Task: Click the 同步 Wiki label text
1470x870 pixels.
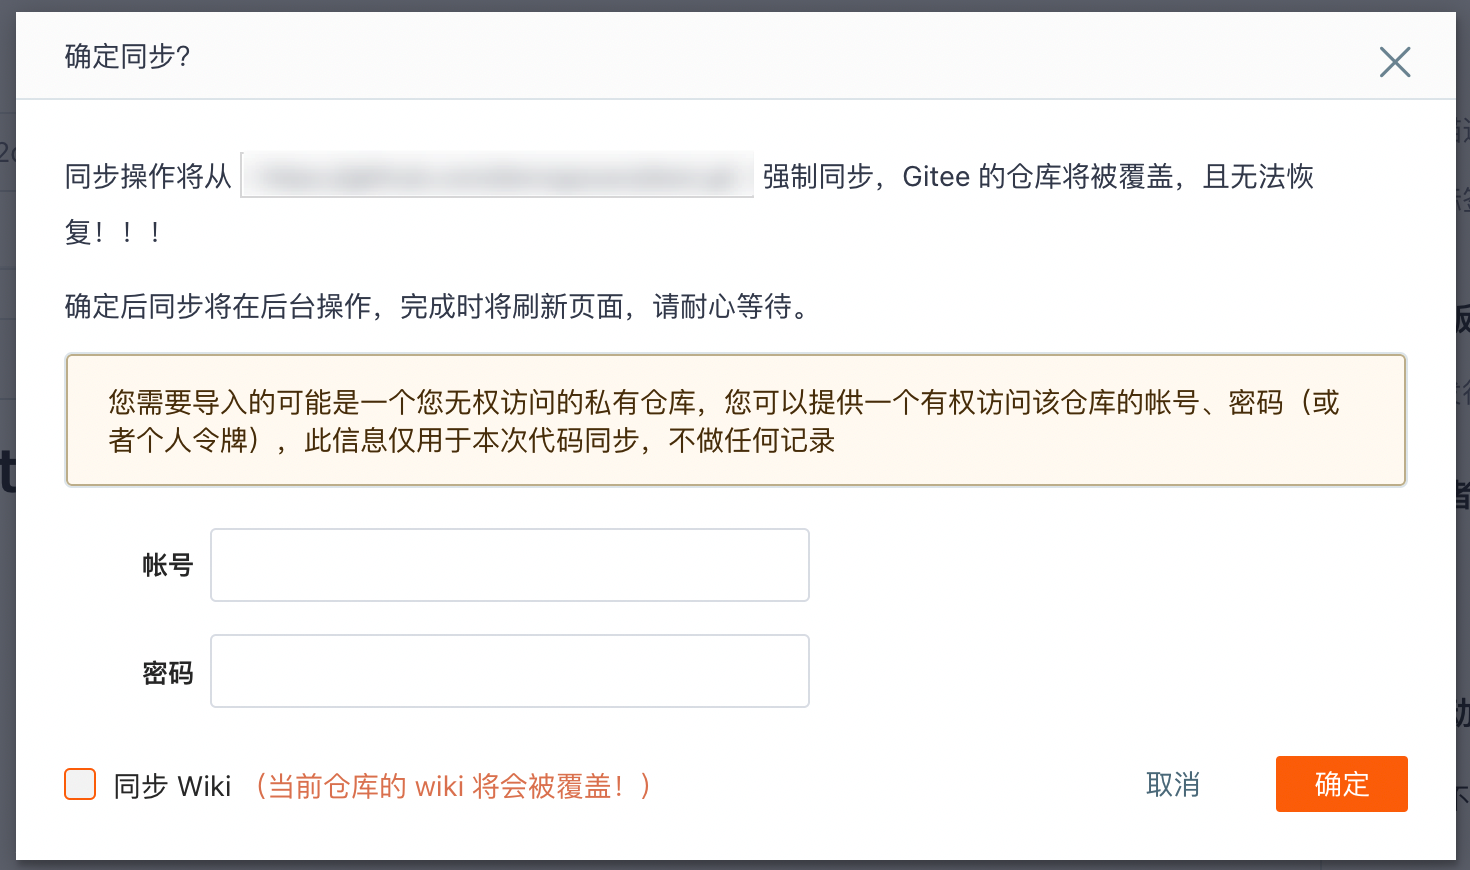Action: pos(172,786)
